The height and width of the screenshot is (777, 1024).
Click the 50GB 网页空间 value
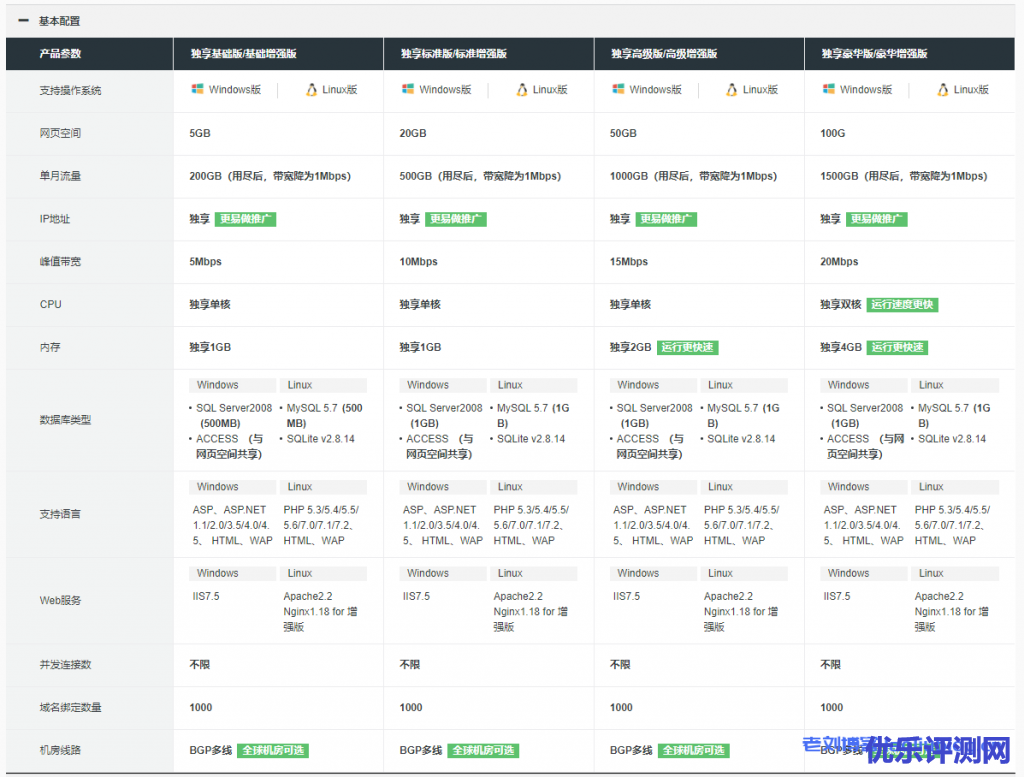(623, 133)
